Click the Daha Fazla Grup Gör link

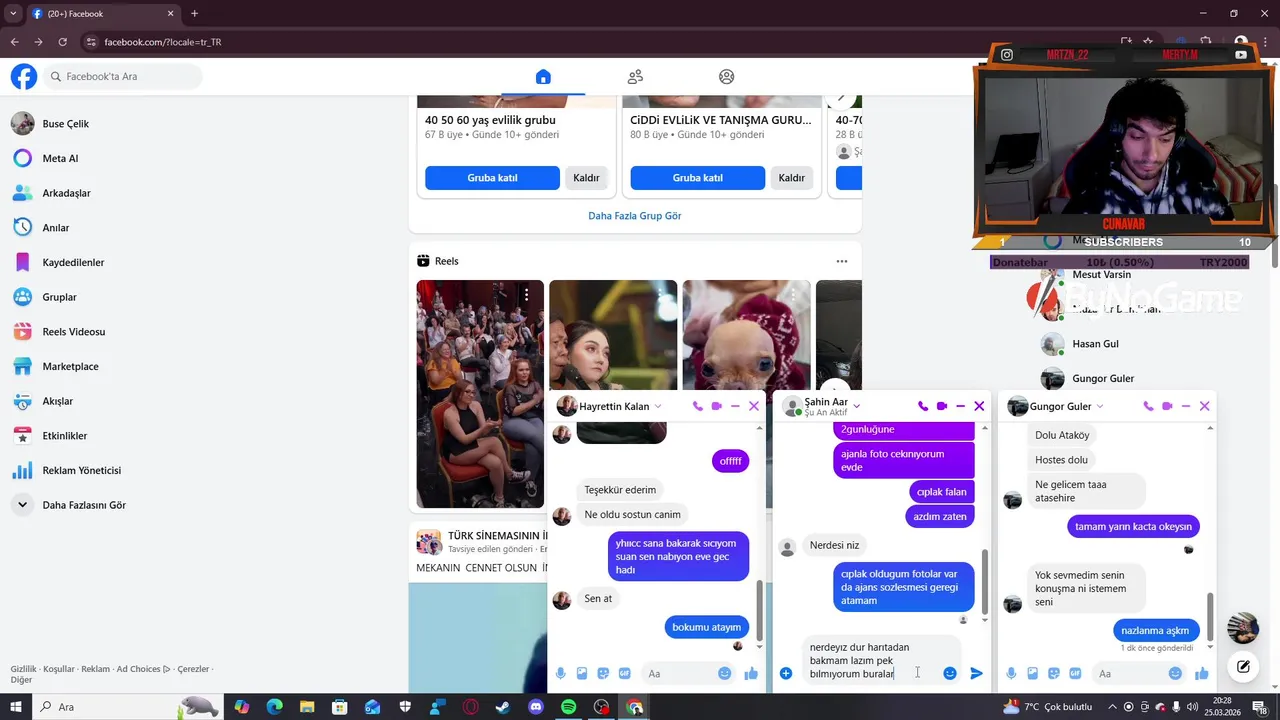click(635, 216)
